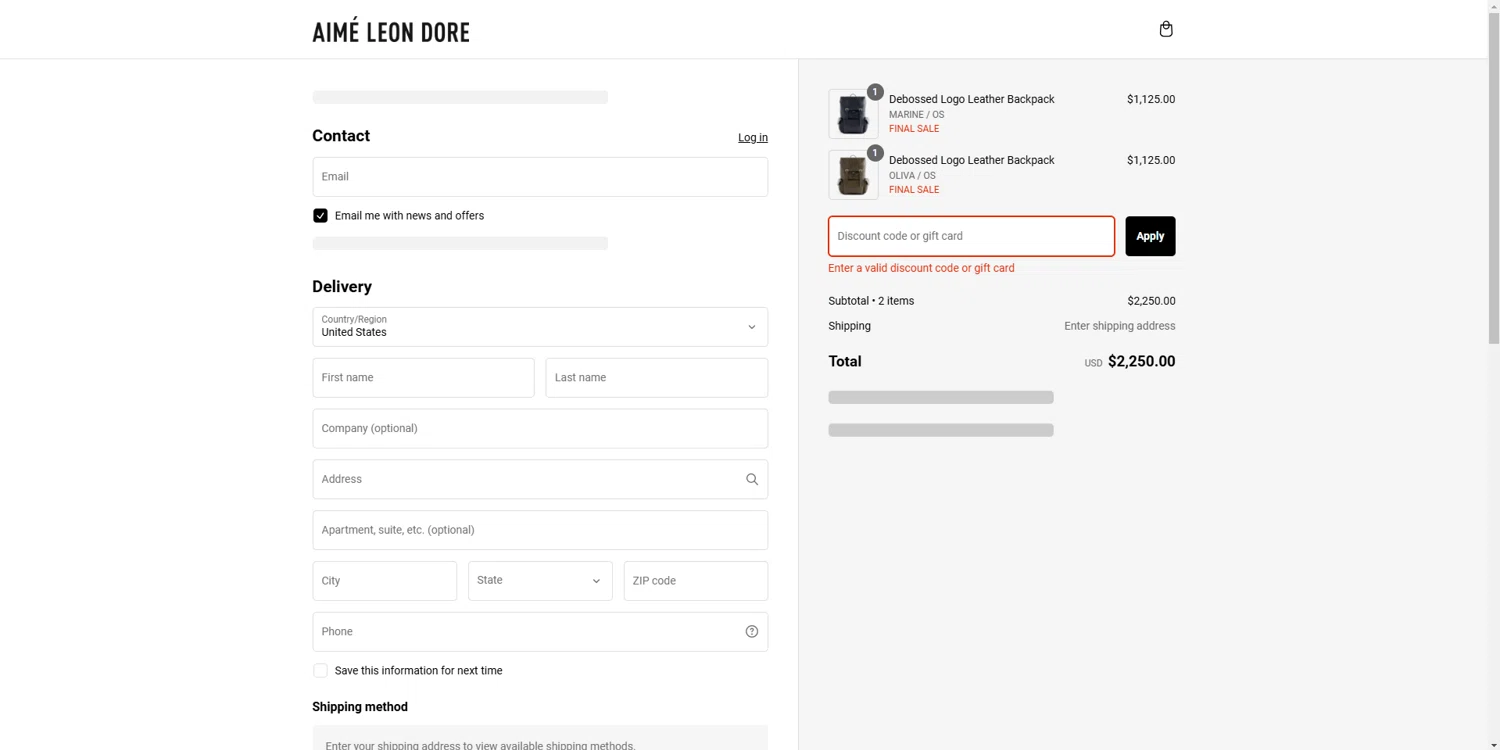This screenshot has width=1500, height=750.
Task: Open the shopping bag cart icon
Action: (x=1166, y=29)
